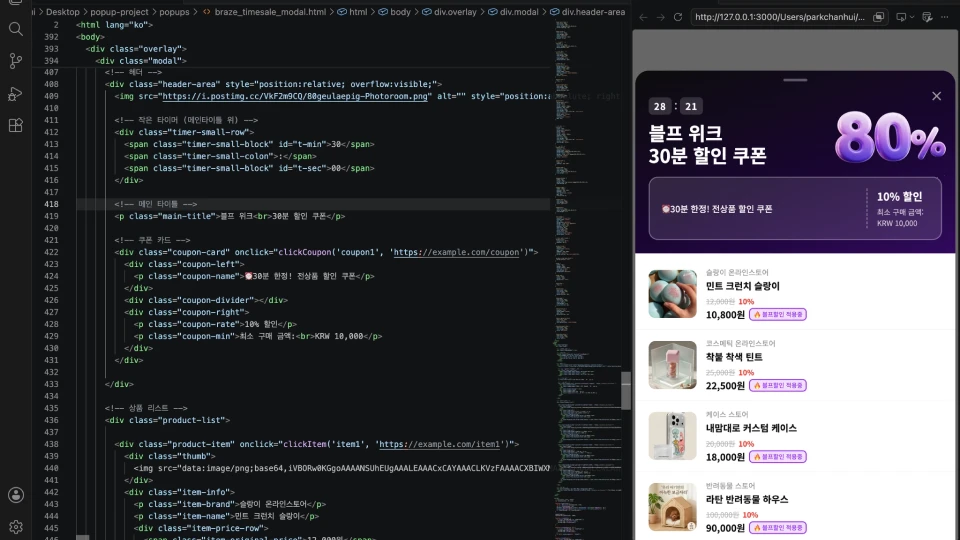Click the 22,500원 price
Screen dimensions: 960x540
coord(726,386)
